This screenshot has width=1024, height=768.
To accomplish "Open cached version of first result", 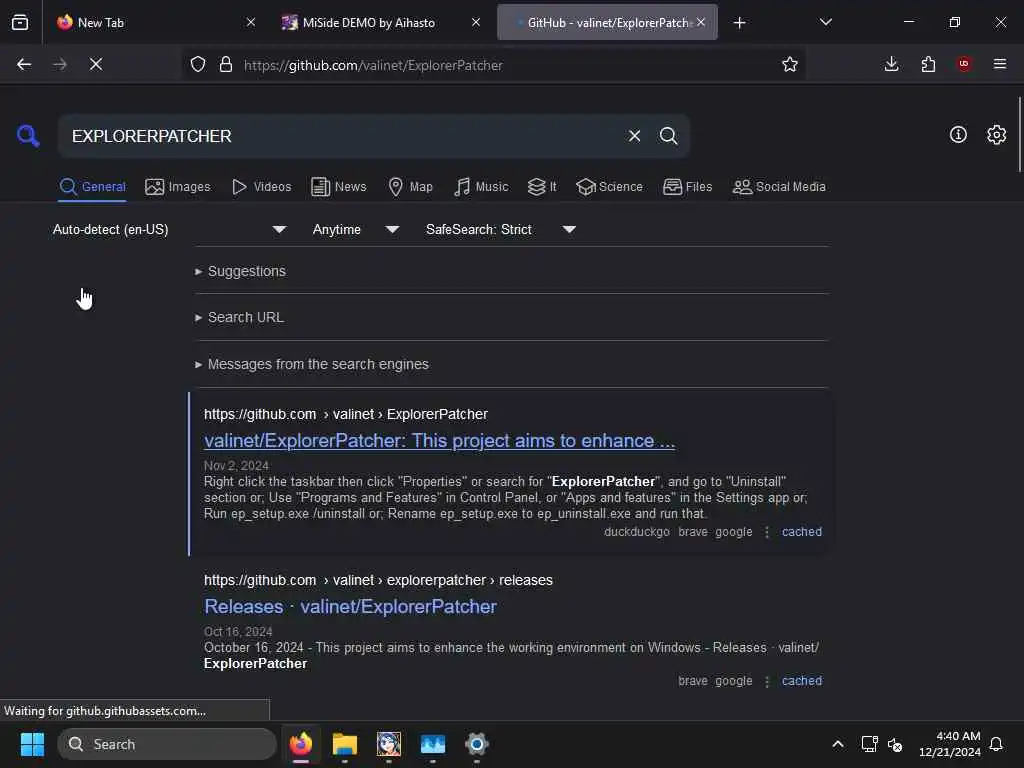I will pos(801,532).
